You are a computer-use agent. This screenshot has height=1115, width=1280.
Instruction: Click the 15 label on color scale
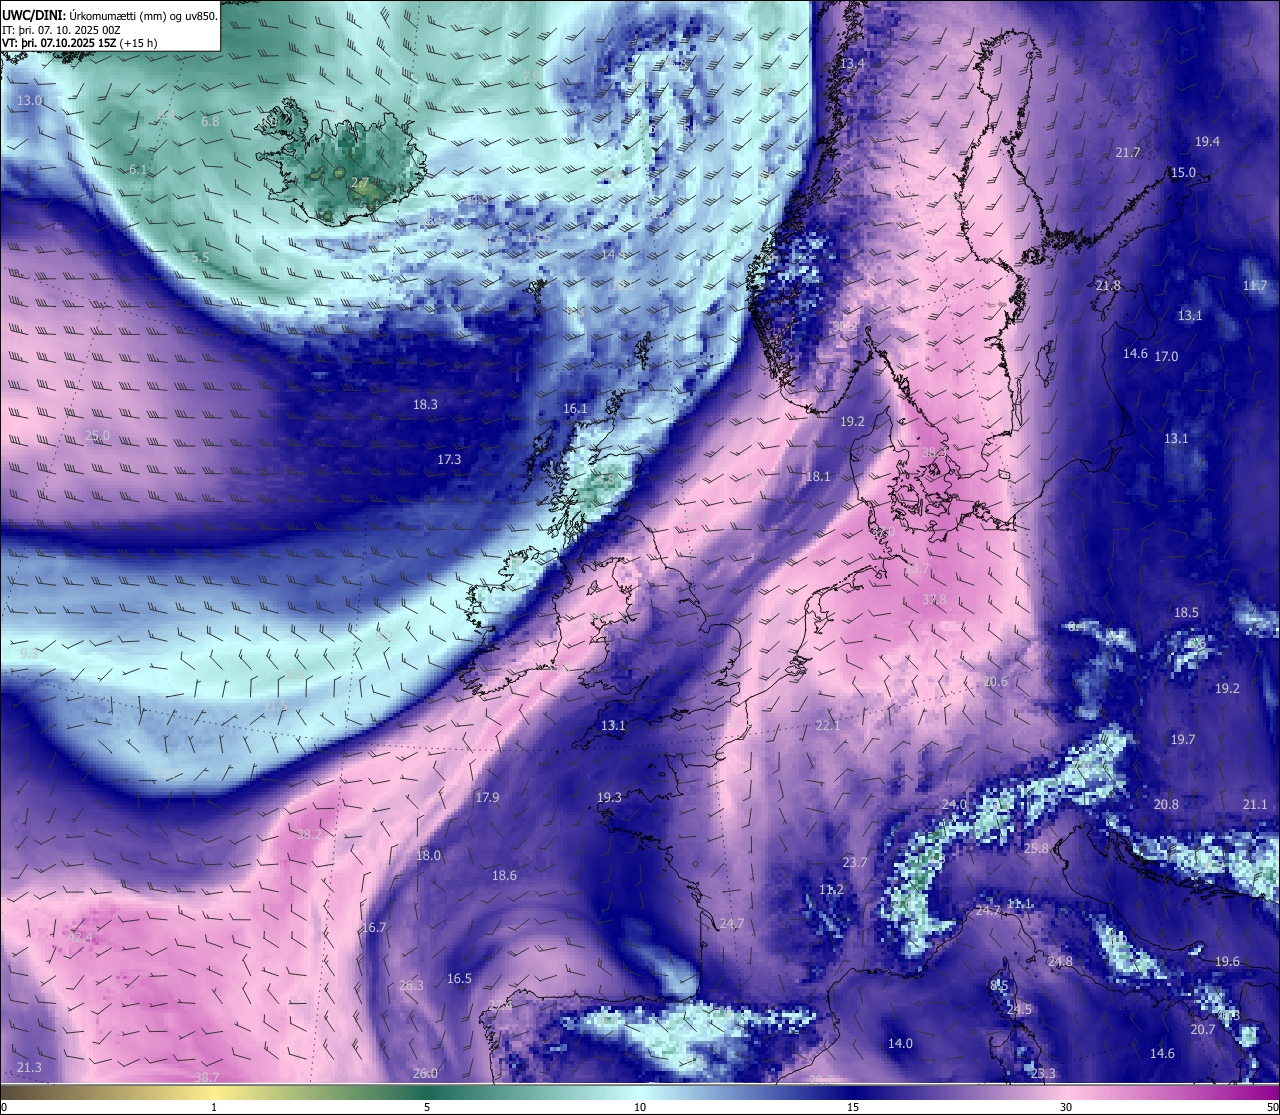[x=853, y=1107]
